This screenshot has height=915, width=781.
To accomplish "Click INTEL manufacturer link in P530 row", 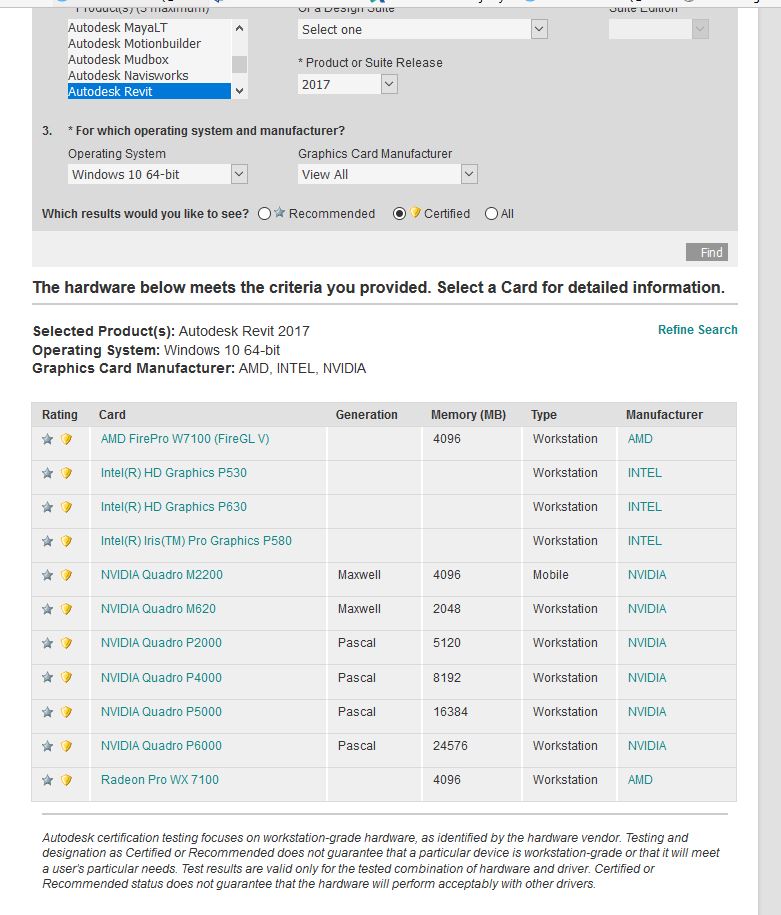I will [645, 473].
